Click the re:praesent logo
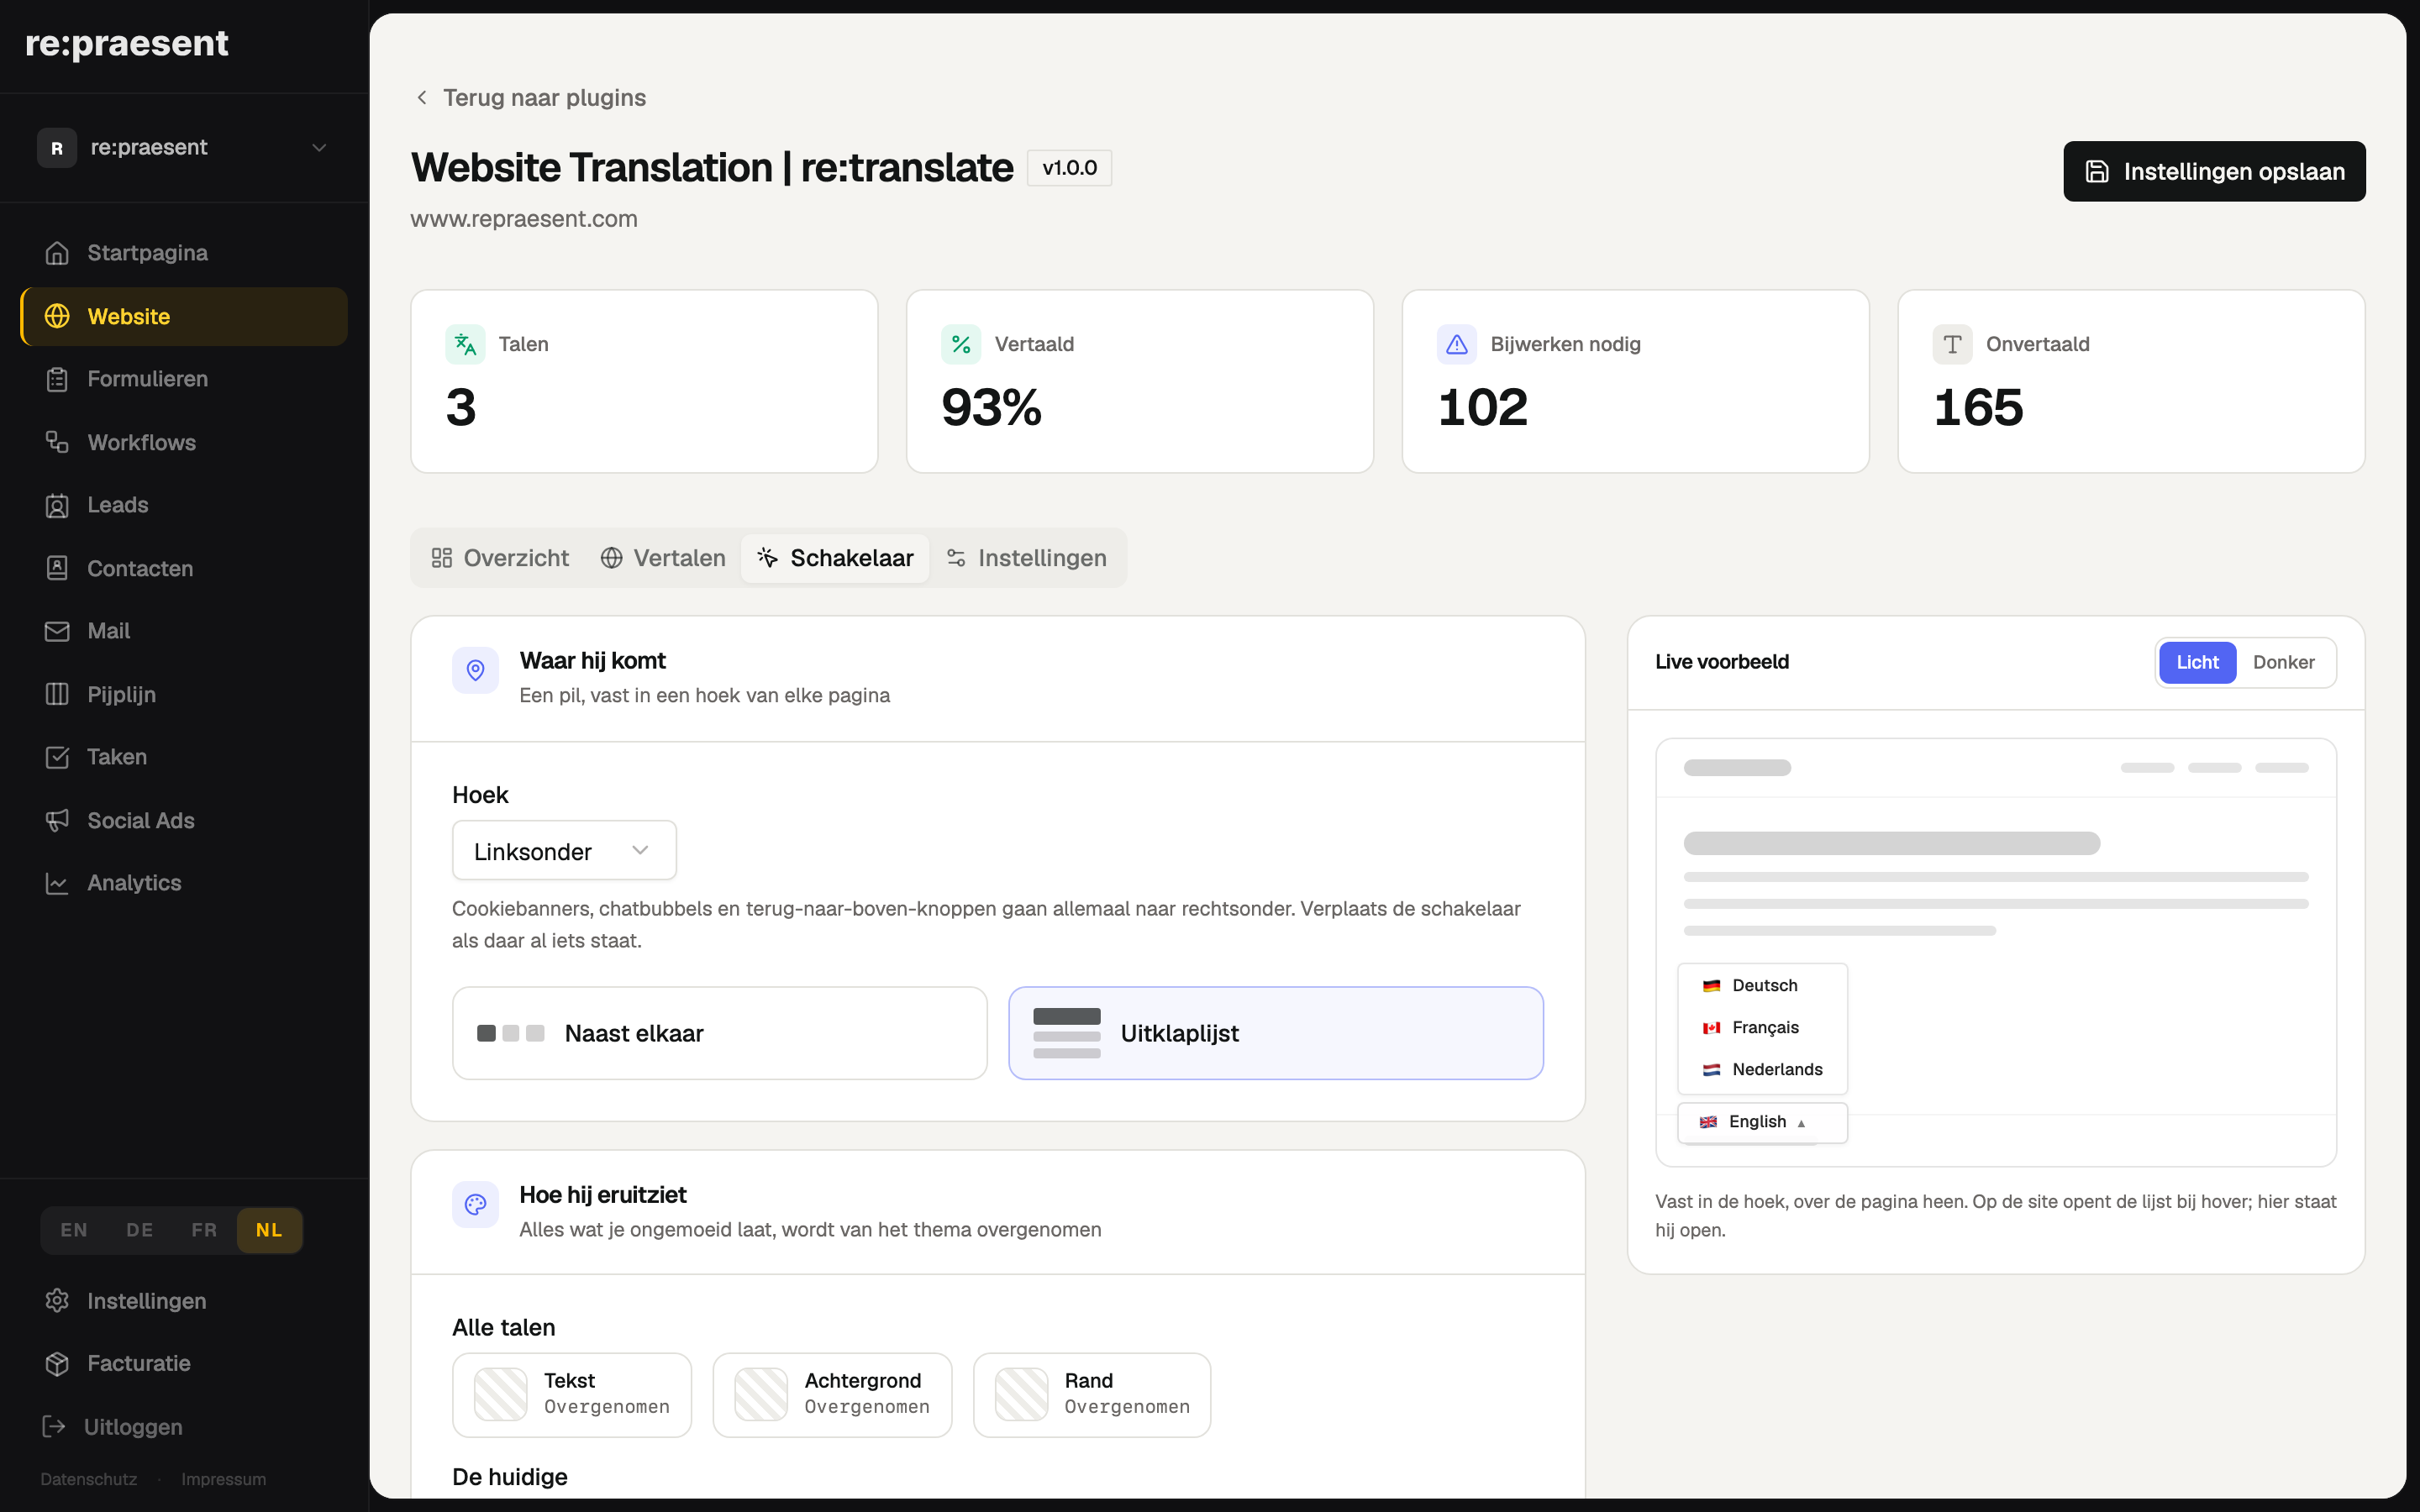Image resolution: width=2420 pixels, height=1512 pixels. point(127,43)
